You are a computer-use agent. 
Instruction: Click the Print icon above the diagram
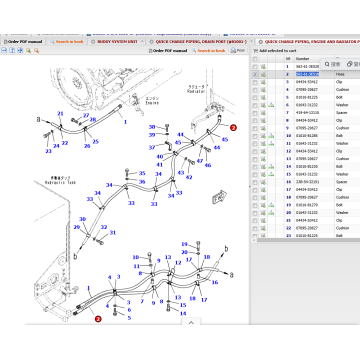[238, 50]
